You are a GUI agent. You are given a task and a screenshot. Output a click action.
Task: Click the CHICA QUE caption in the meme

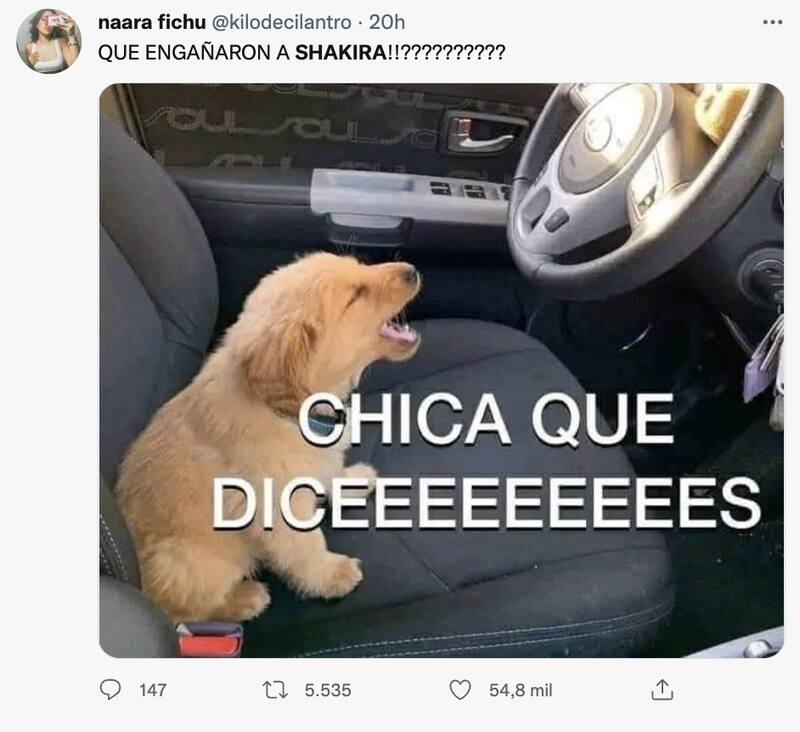tap(486, 420)
